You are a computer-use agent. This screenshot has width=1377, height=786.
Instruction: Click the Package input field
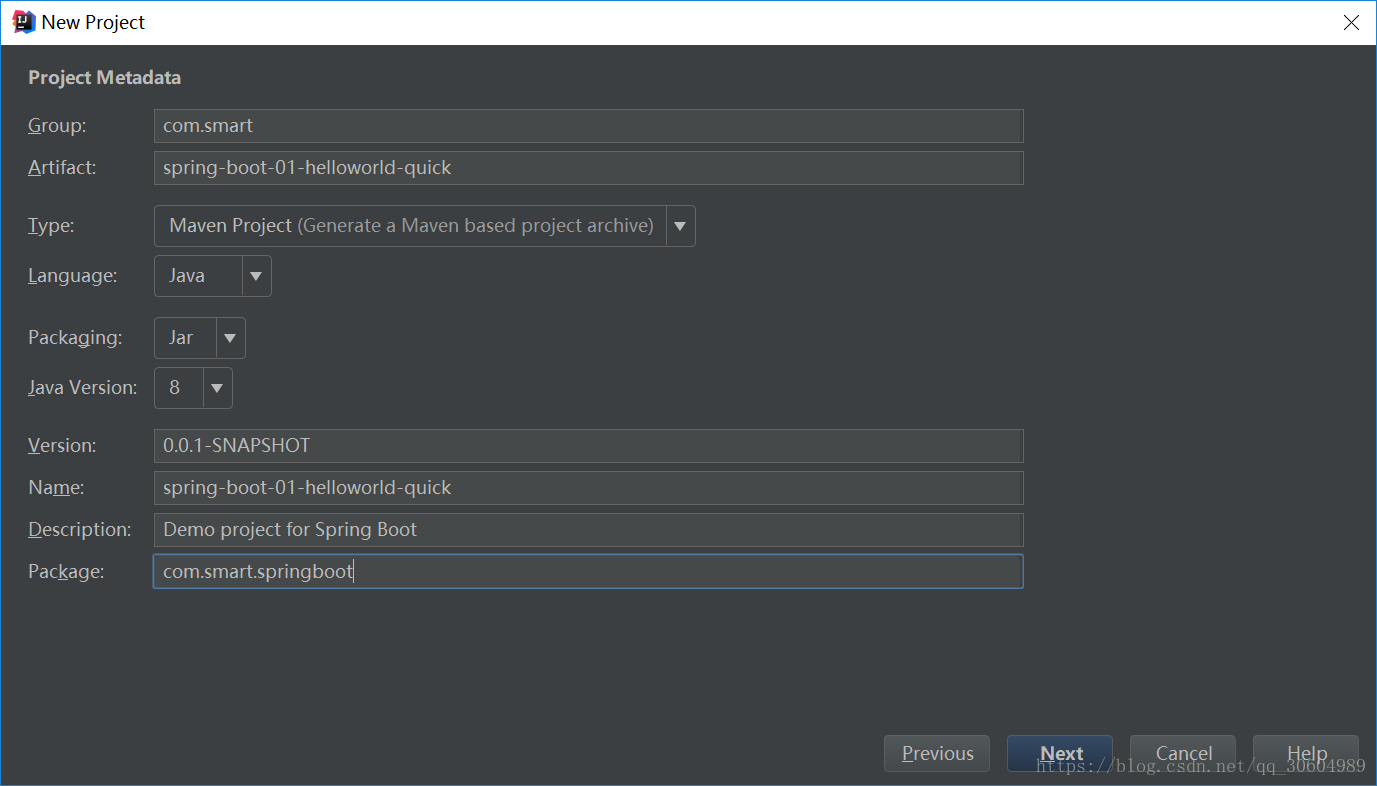[x=588, y=572]
